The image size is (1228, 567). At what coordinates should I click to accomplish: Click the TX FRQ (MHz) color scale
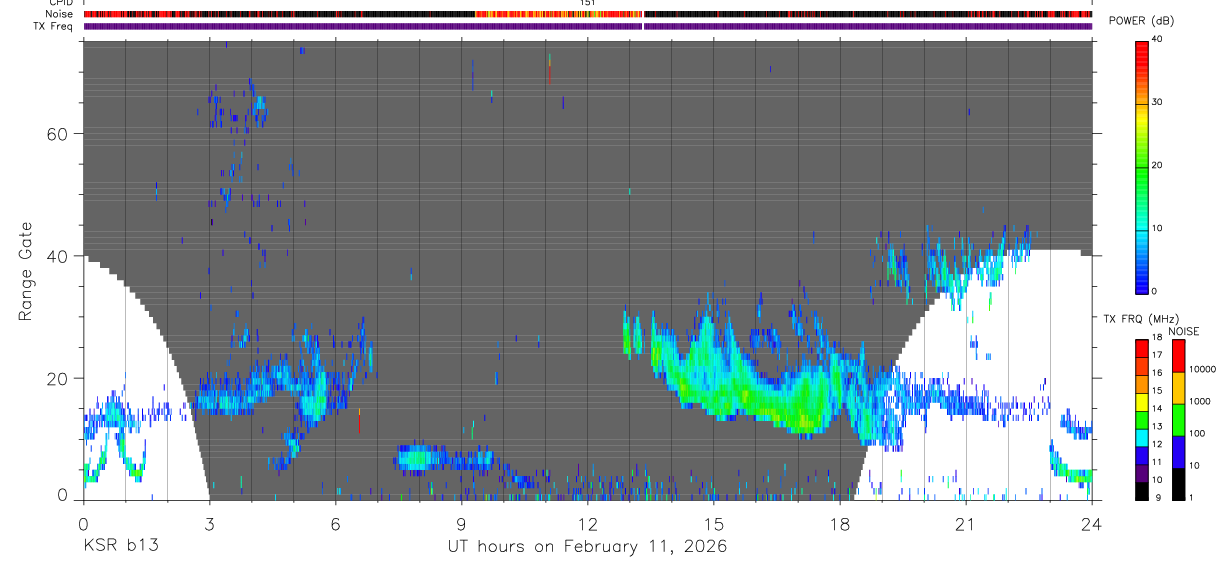click(x=1142, y=420)
